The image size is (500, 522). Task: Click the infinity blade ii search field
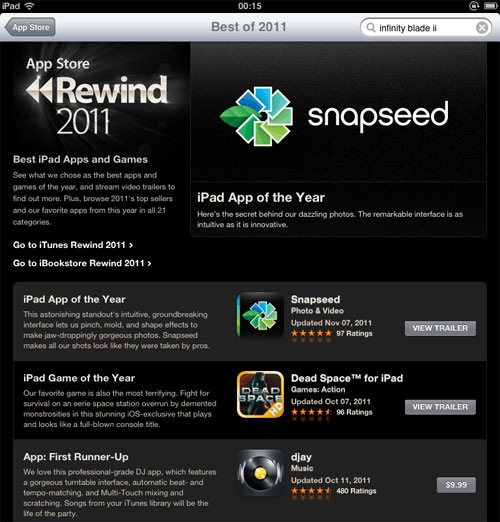[426, 28]
